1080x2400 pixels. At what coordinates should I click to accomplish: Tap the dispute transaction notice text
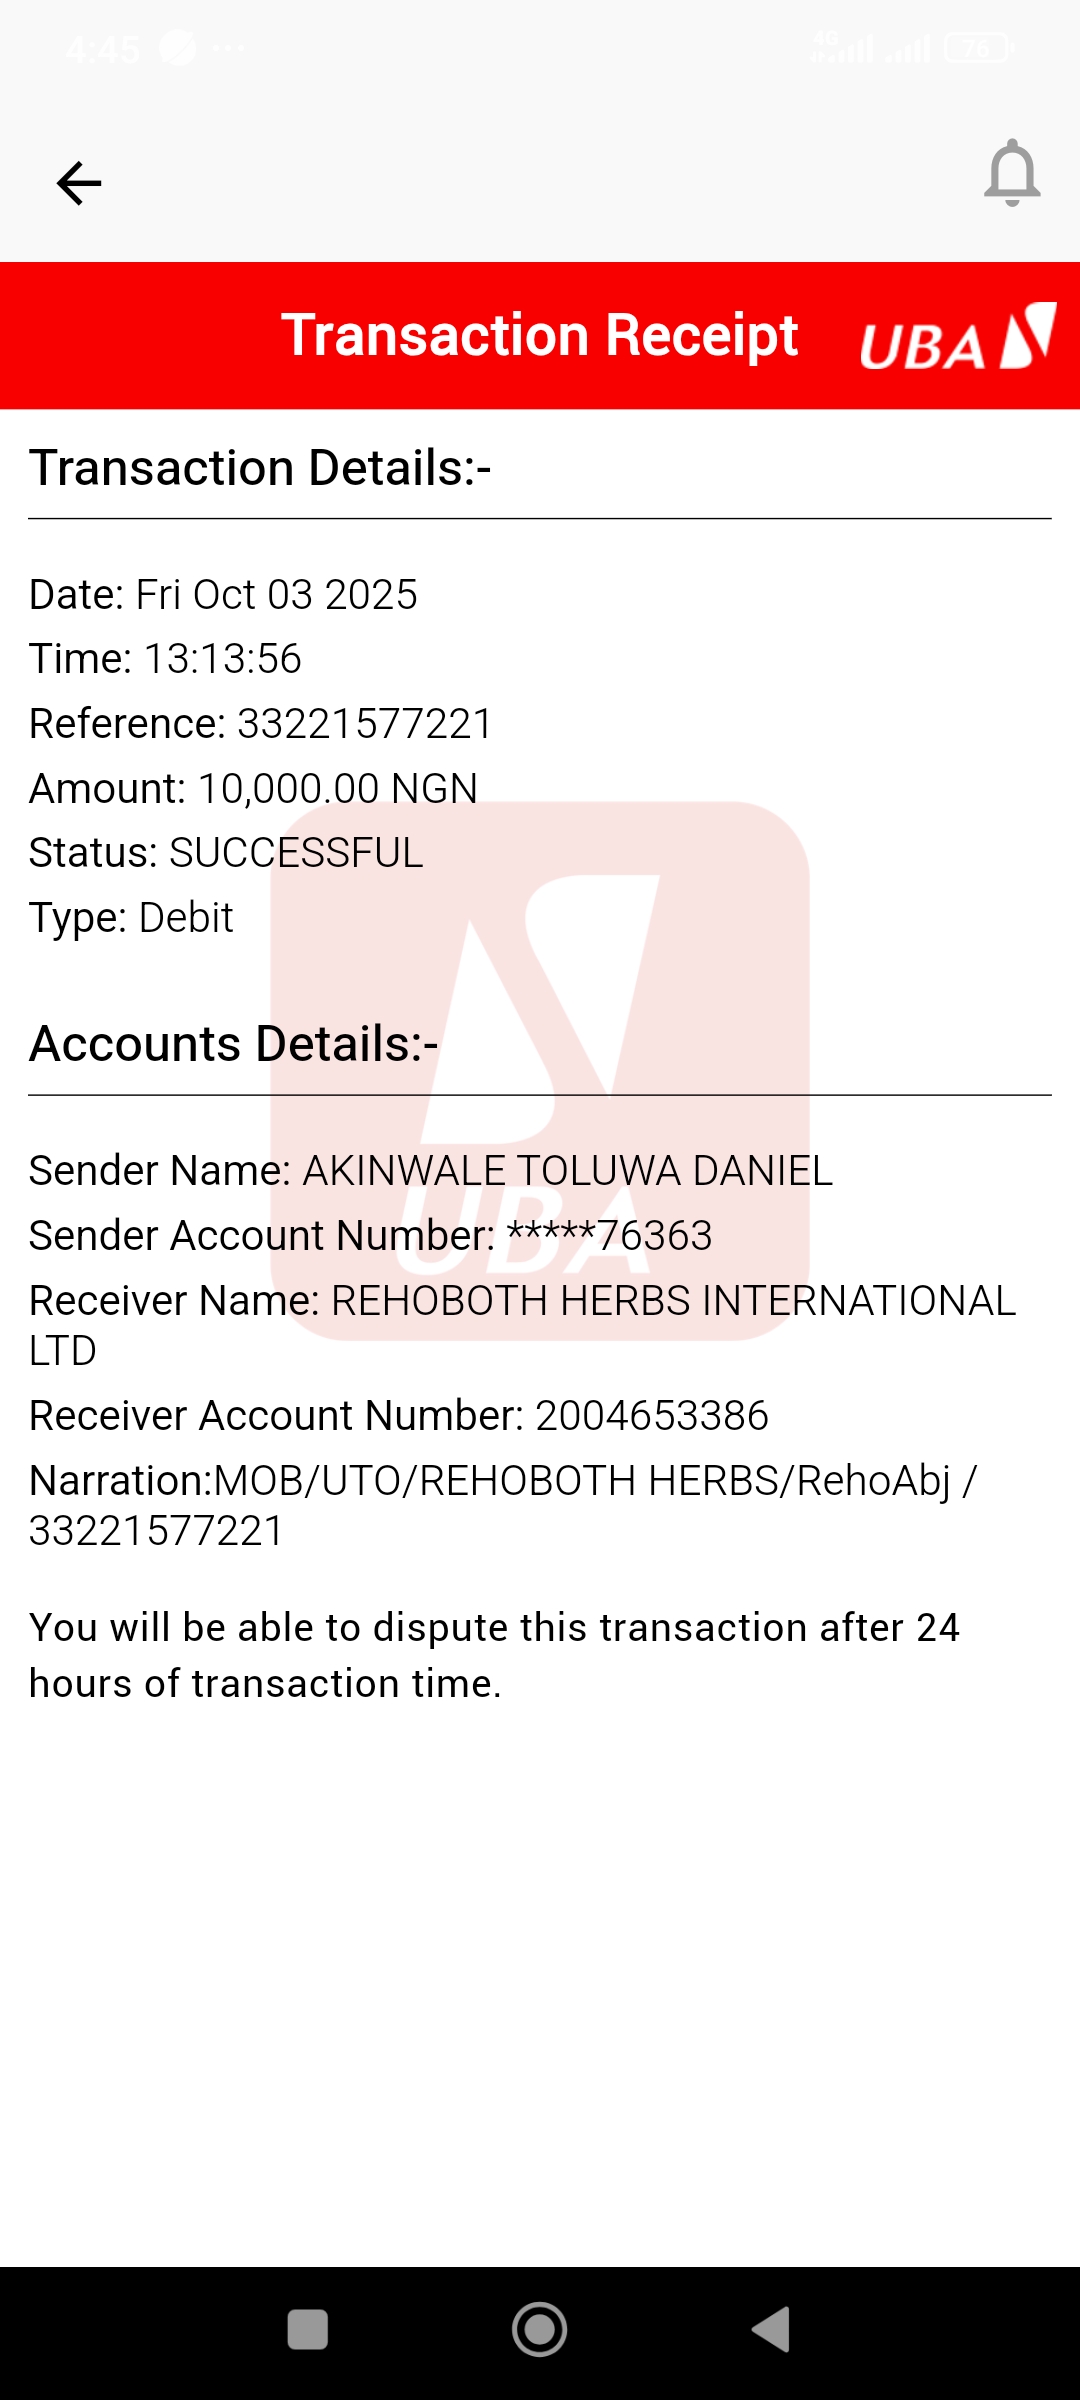tap(494, 1655)
